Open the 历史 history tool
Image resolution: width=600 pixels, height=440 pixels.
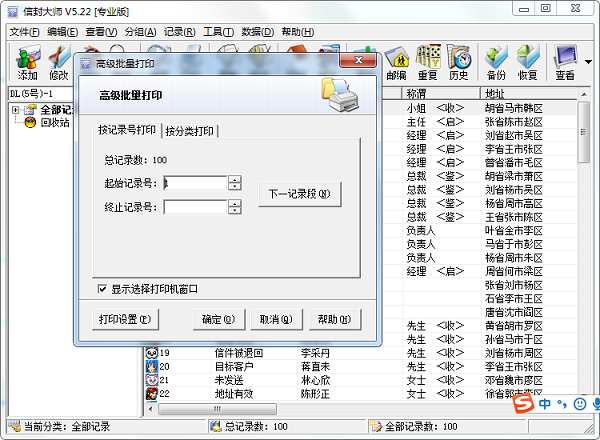click(459, 63)
